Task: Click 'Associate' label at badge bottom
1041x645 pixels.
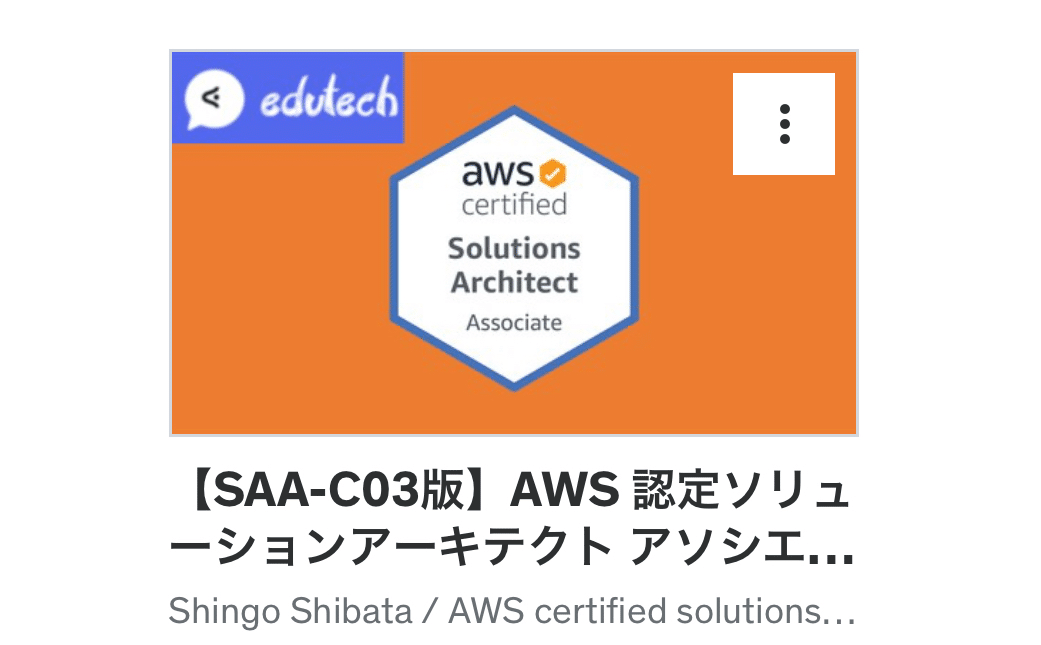Action: pos(514,322)
